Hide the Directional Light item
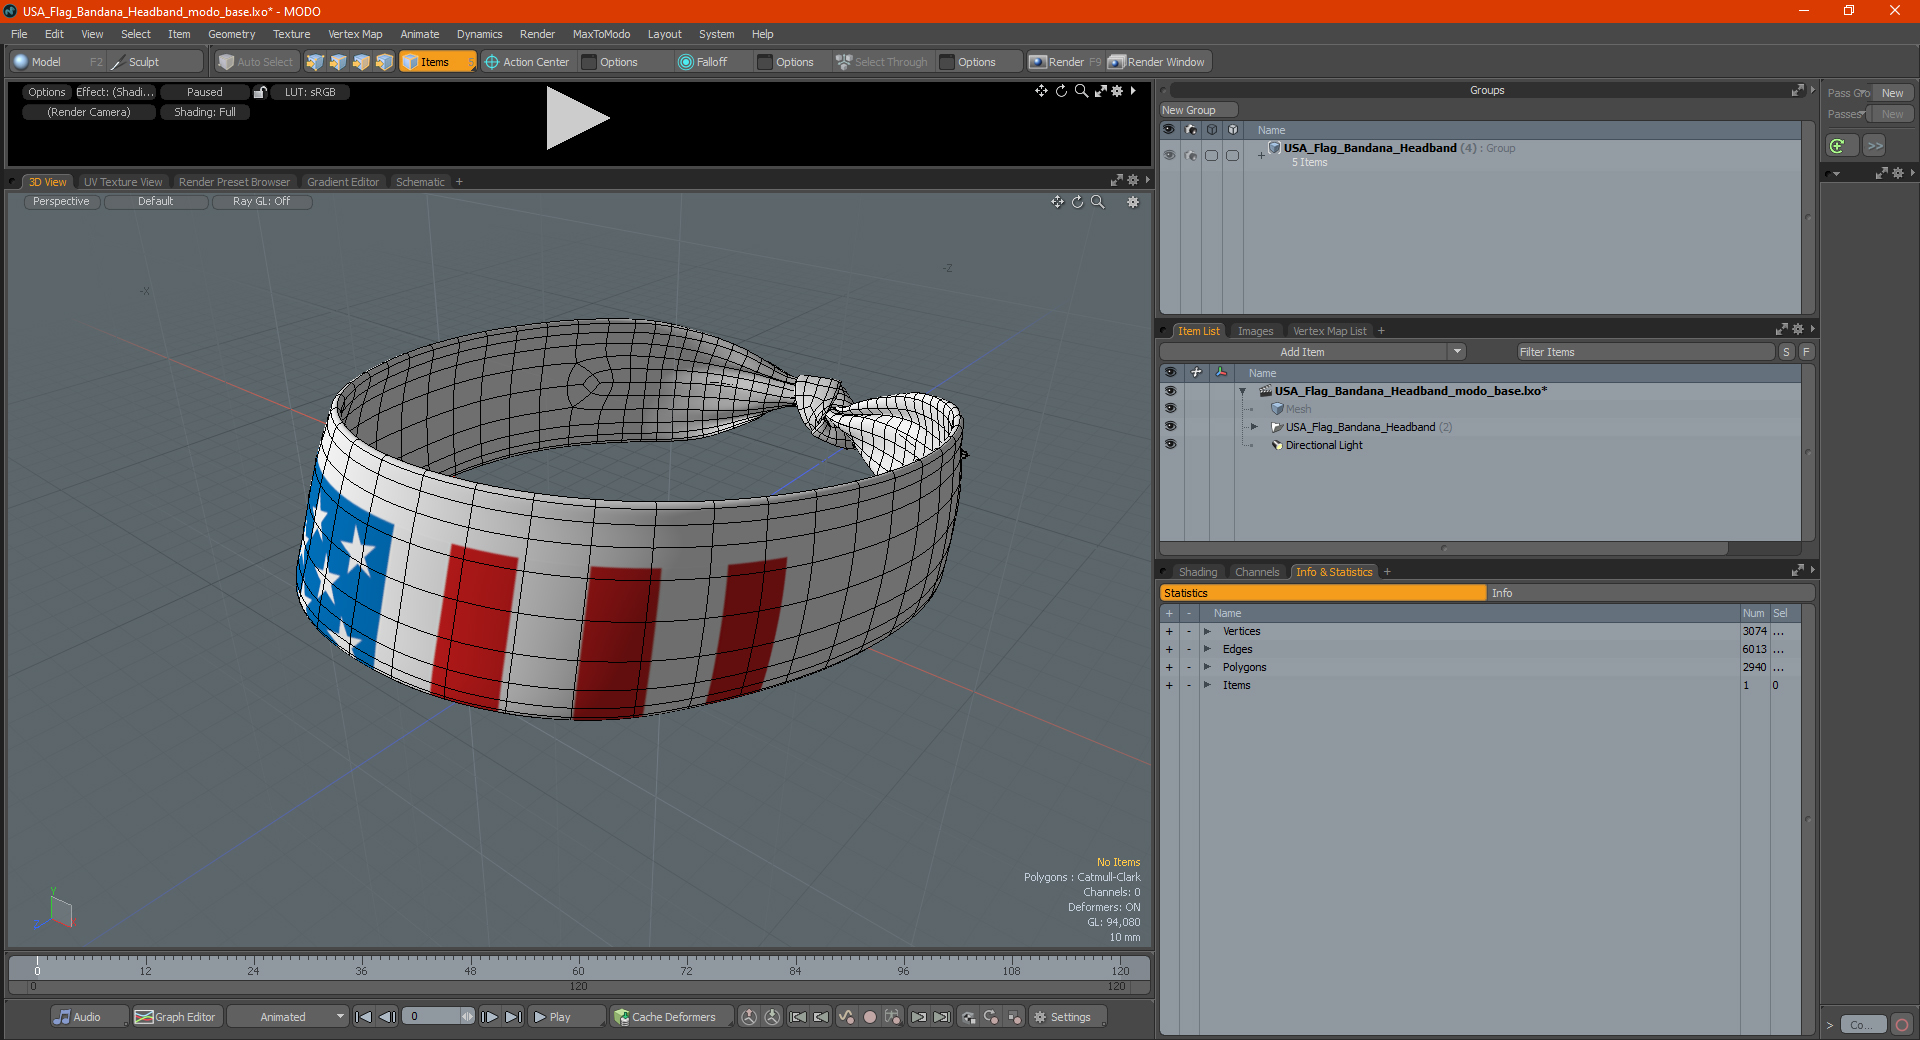 point(1170,445)
